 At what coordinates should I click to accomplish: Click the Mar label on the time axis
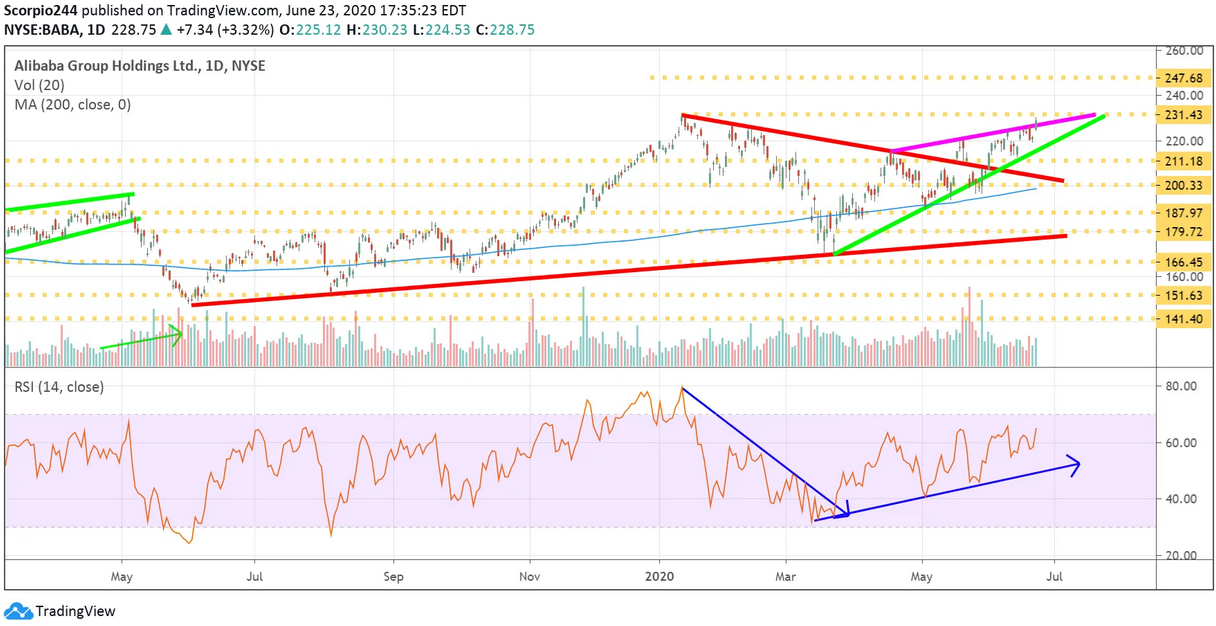click(786, 576)
